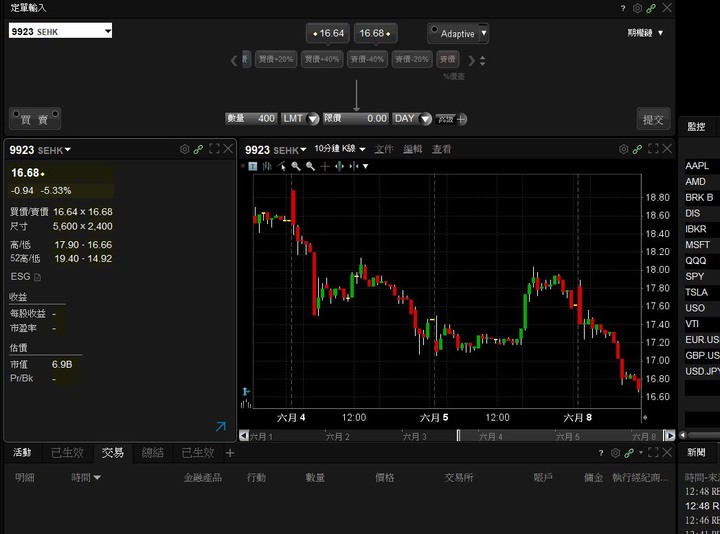Open help for the order entry panel
720x534 pixels.
pyautogui.click(x=623, y=8)
